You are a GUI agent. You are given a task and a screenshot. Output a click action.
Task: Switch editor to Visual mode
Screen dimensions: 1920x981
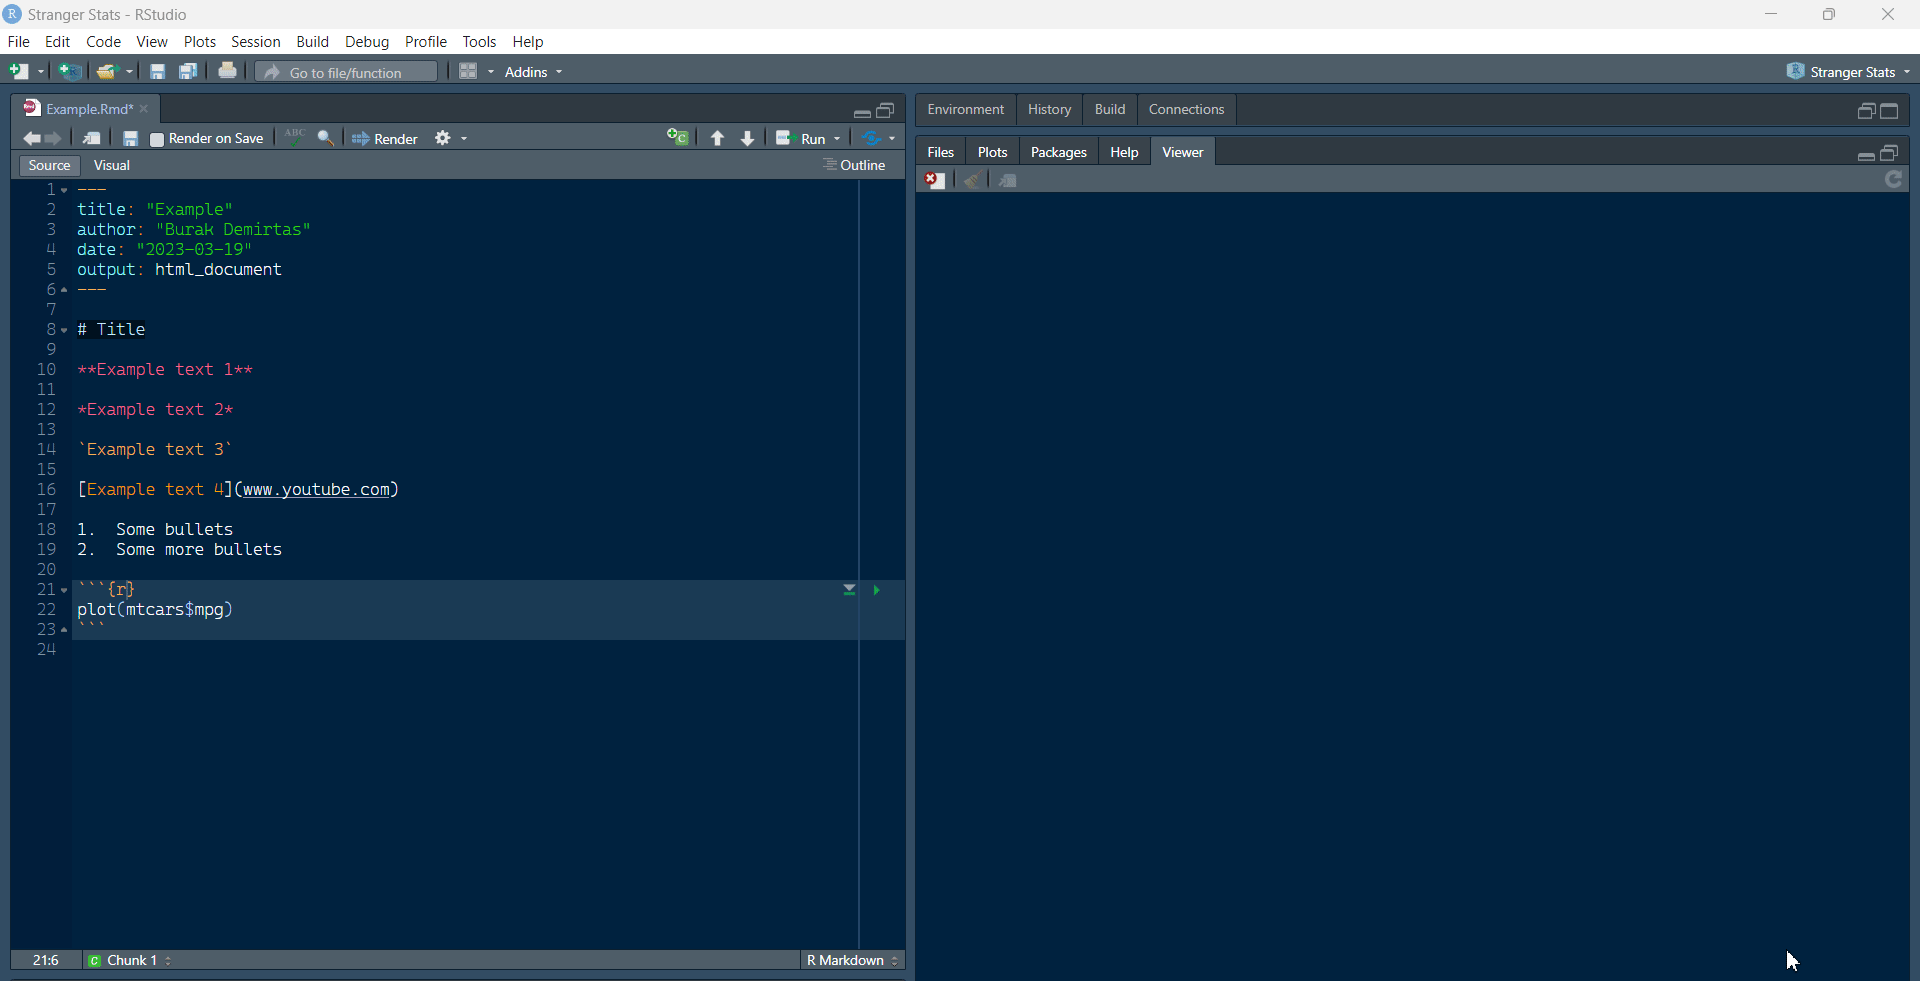pyautogui.click(x=112, y=166)
